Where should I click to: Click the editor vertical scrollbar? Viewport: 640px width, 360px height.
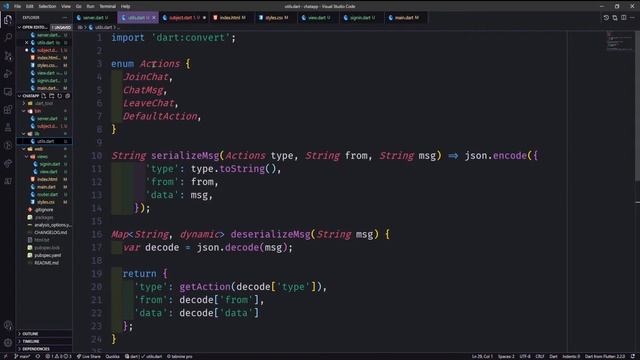(638, 106)
